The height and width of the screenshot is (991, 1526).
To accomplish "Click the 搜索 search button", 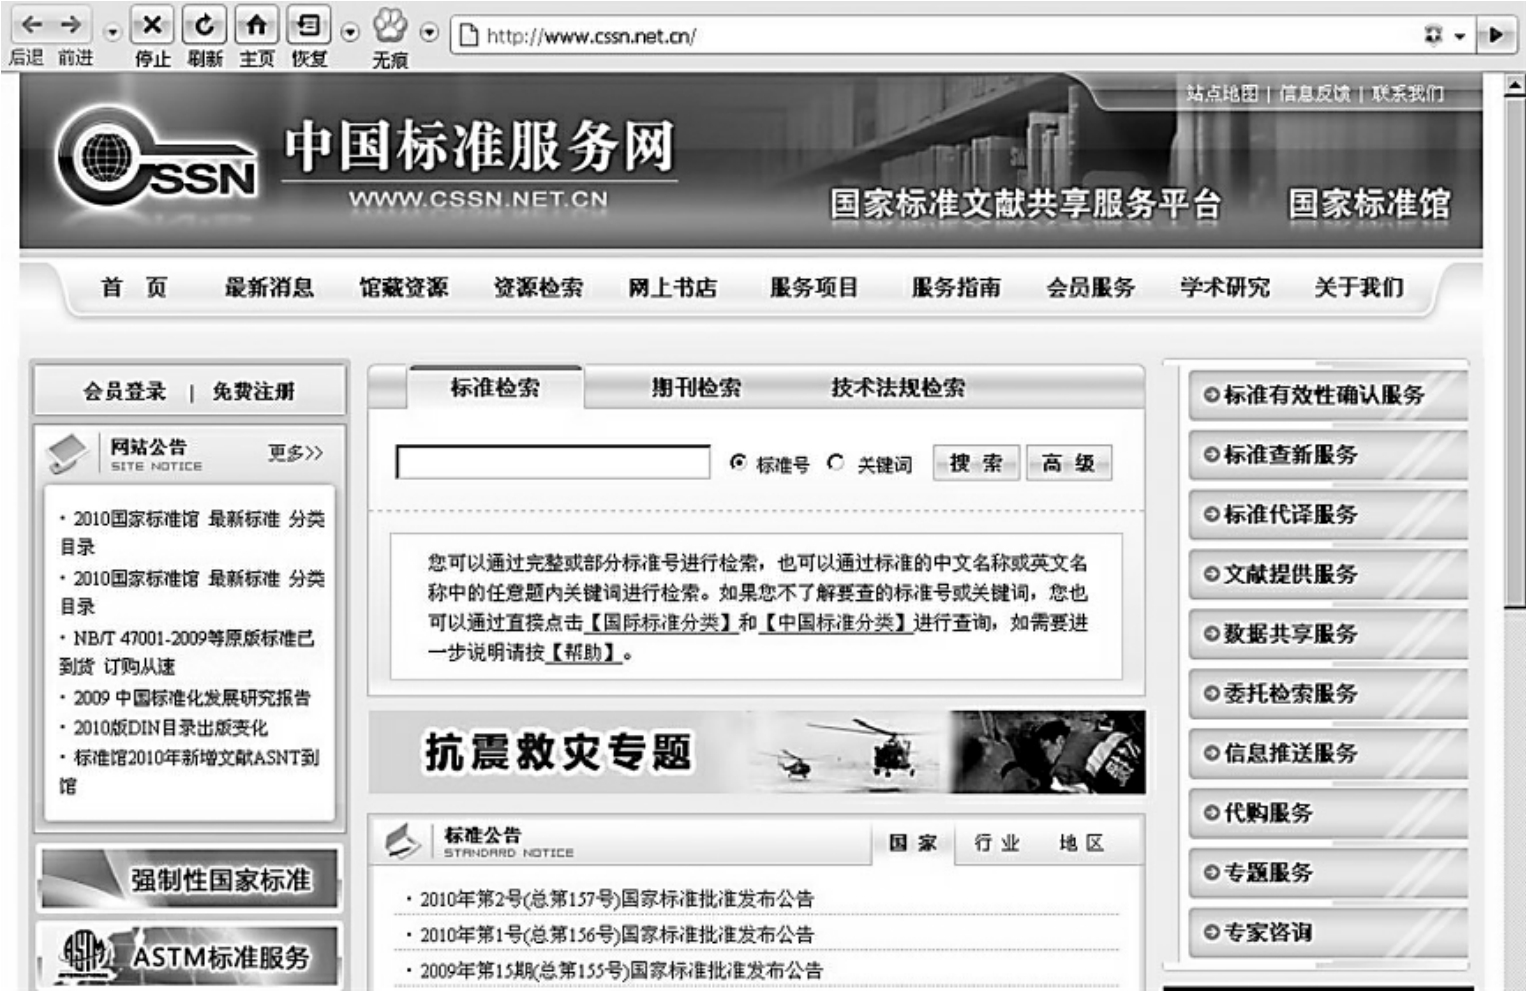I will click(x=976, y=463).
